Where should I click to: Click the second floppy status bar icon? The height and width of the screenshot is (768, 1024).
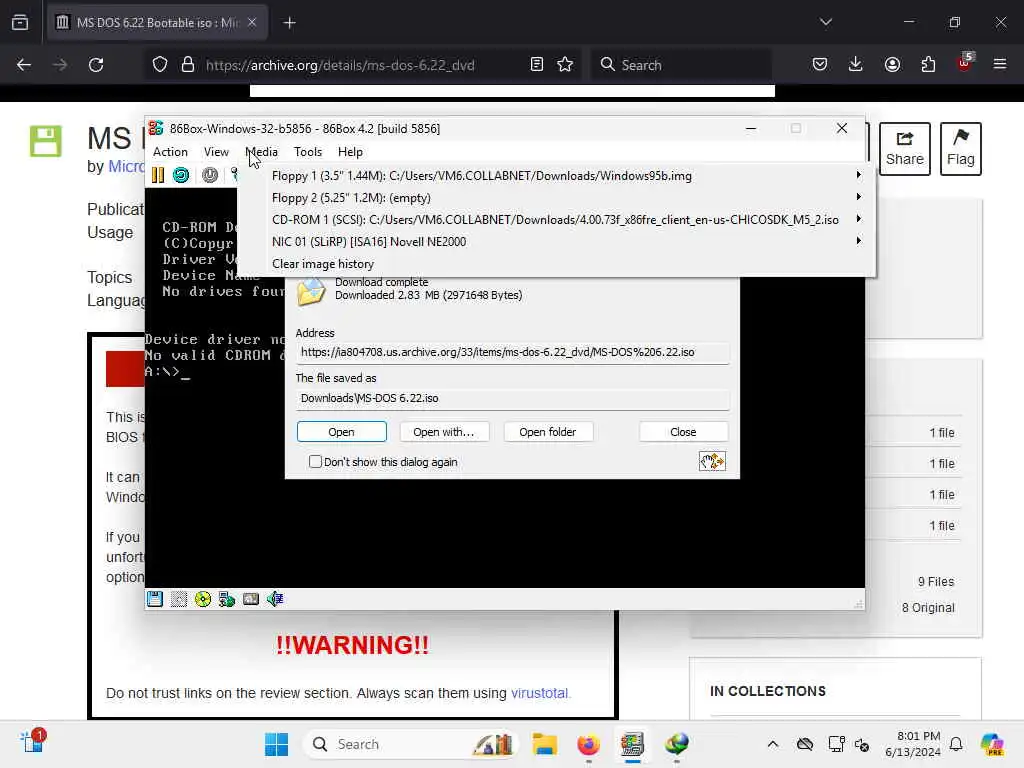[x=178, y=599]
